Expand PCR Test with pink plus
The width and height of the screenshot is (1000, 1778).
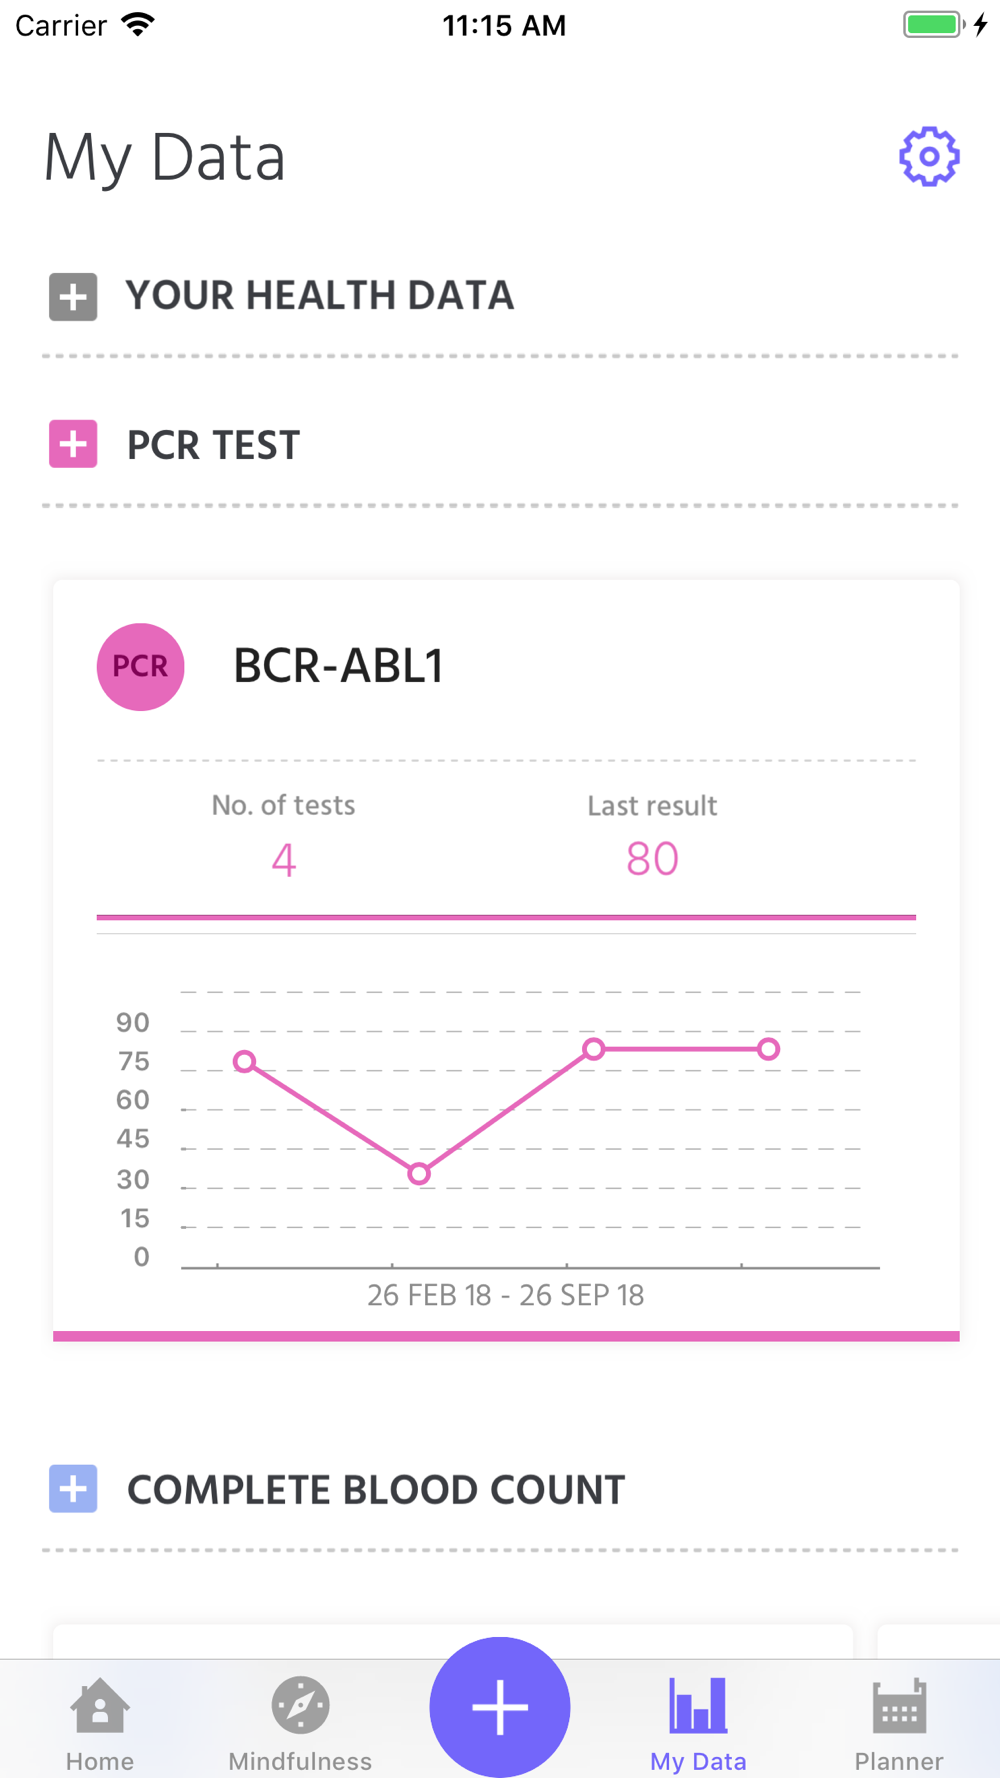(73, 444)
